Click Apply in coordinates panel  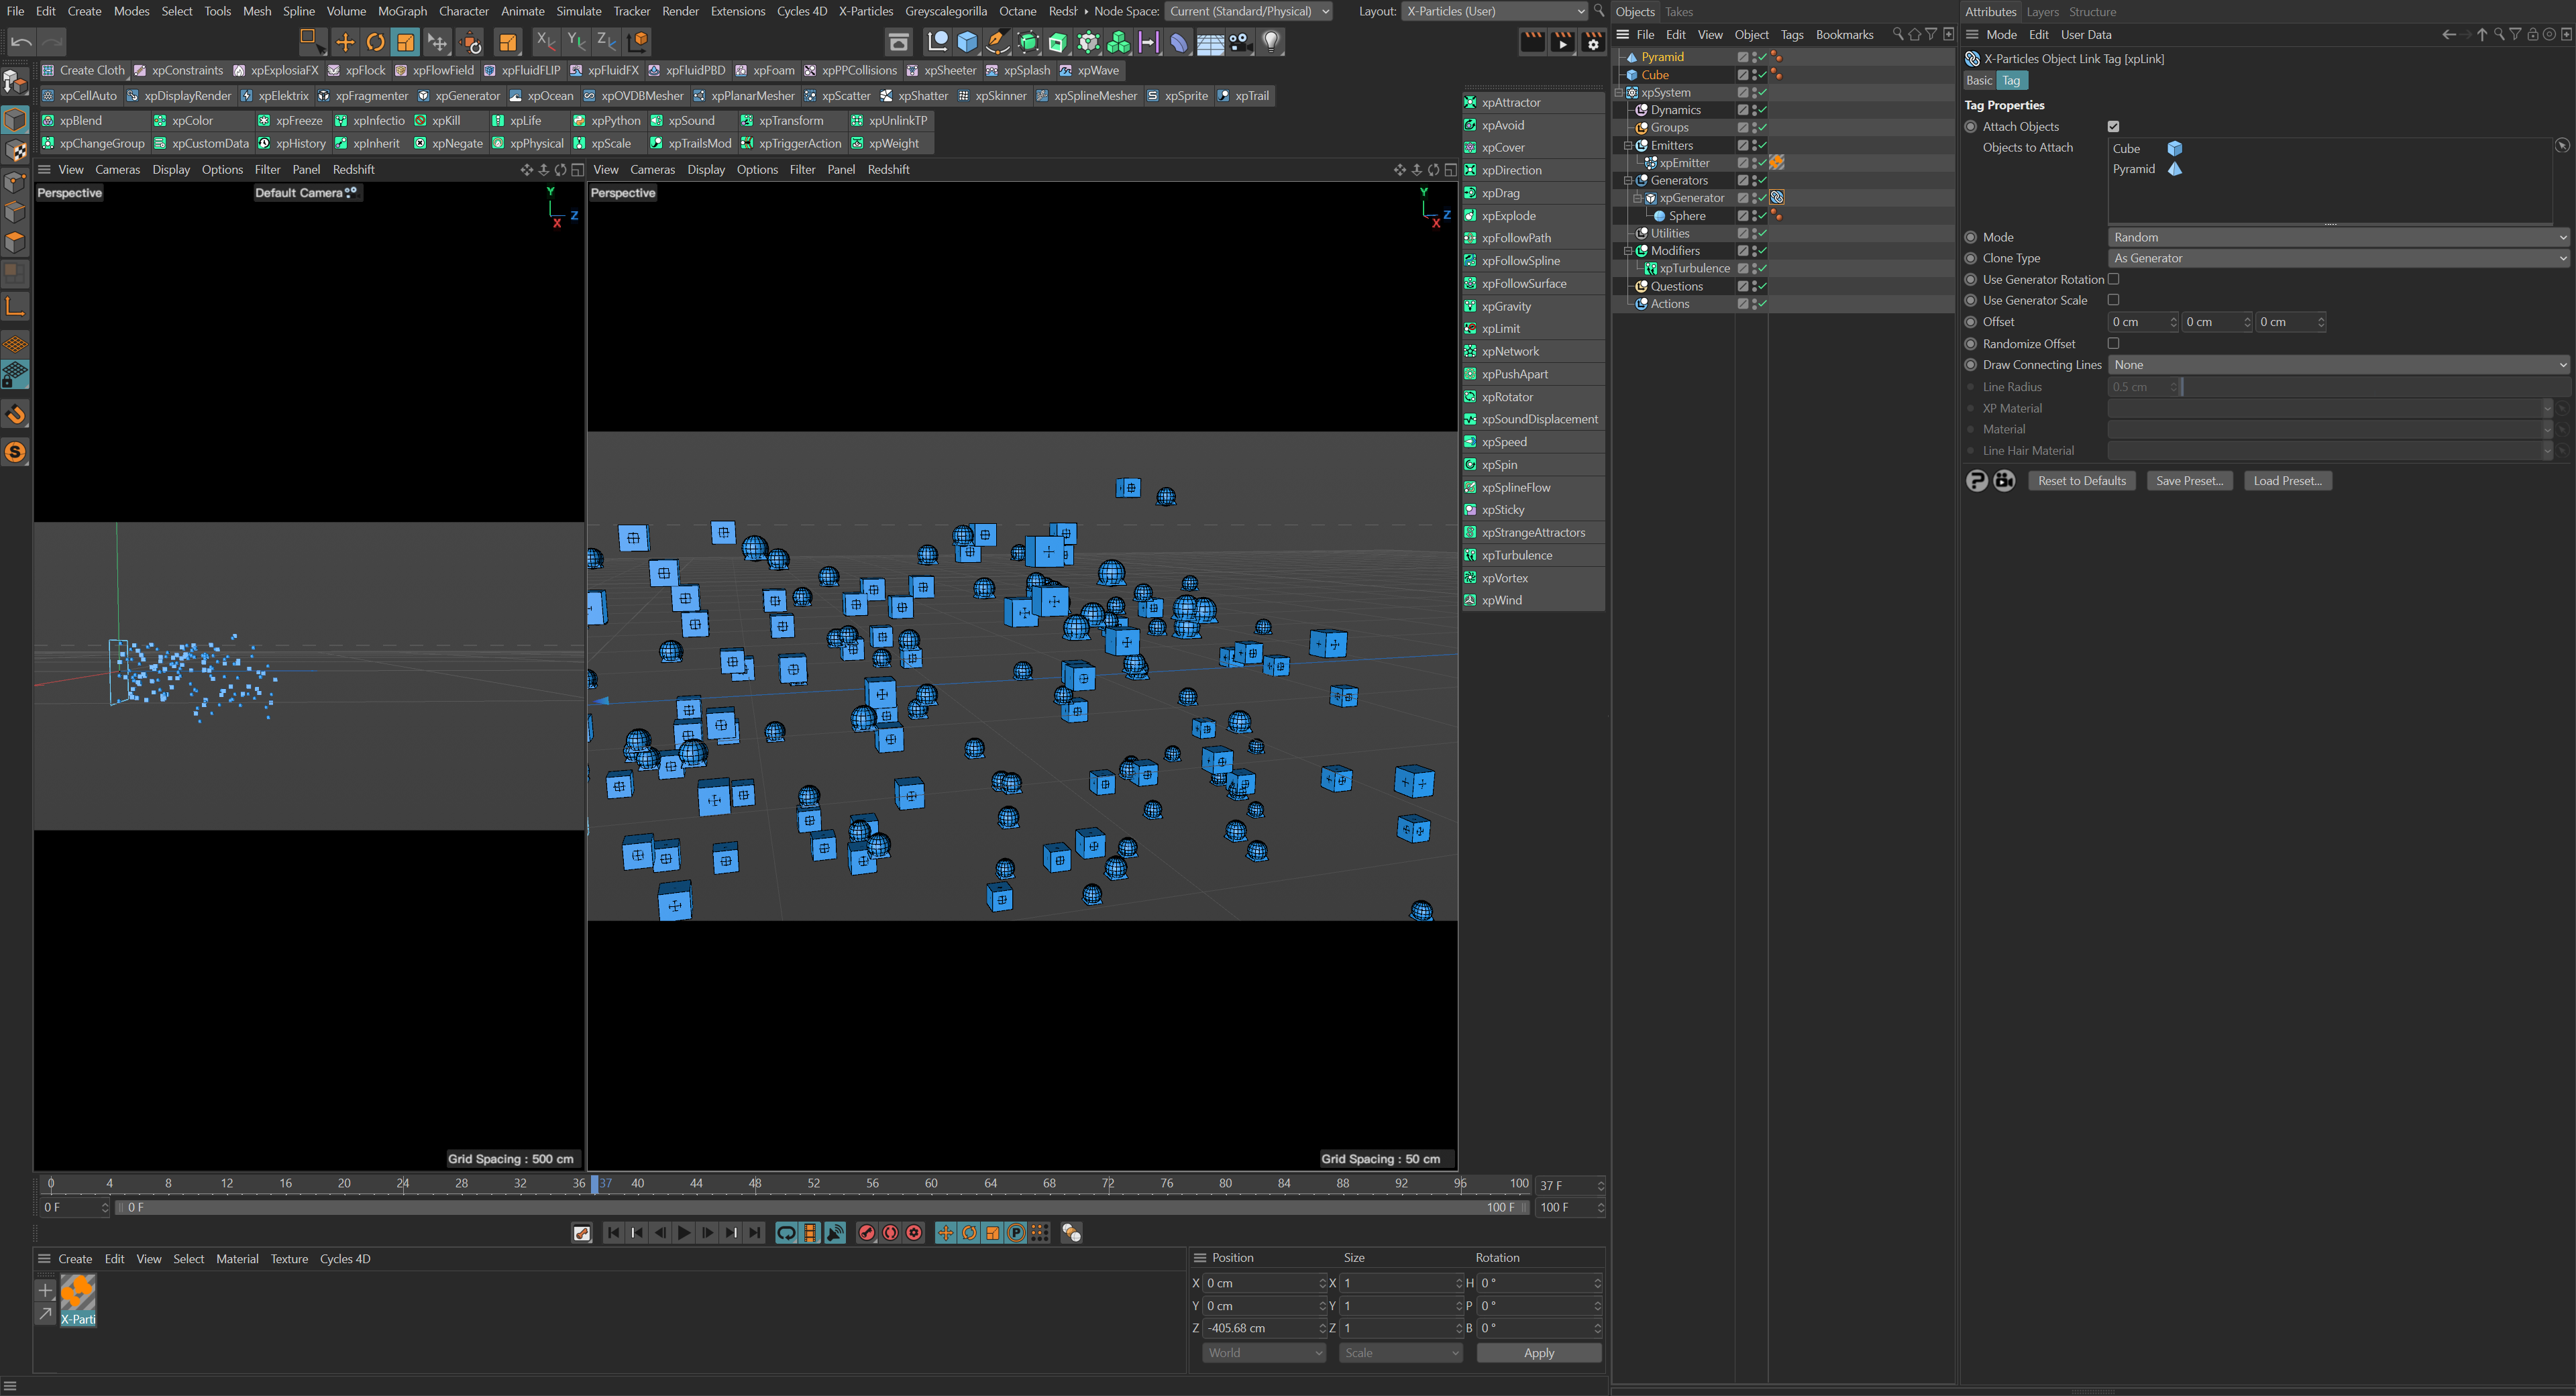pos(1539,1353)
